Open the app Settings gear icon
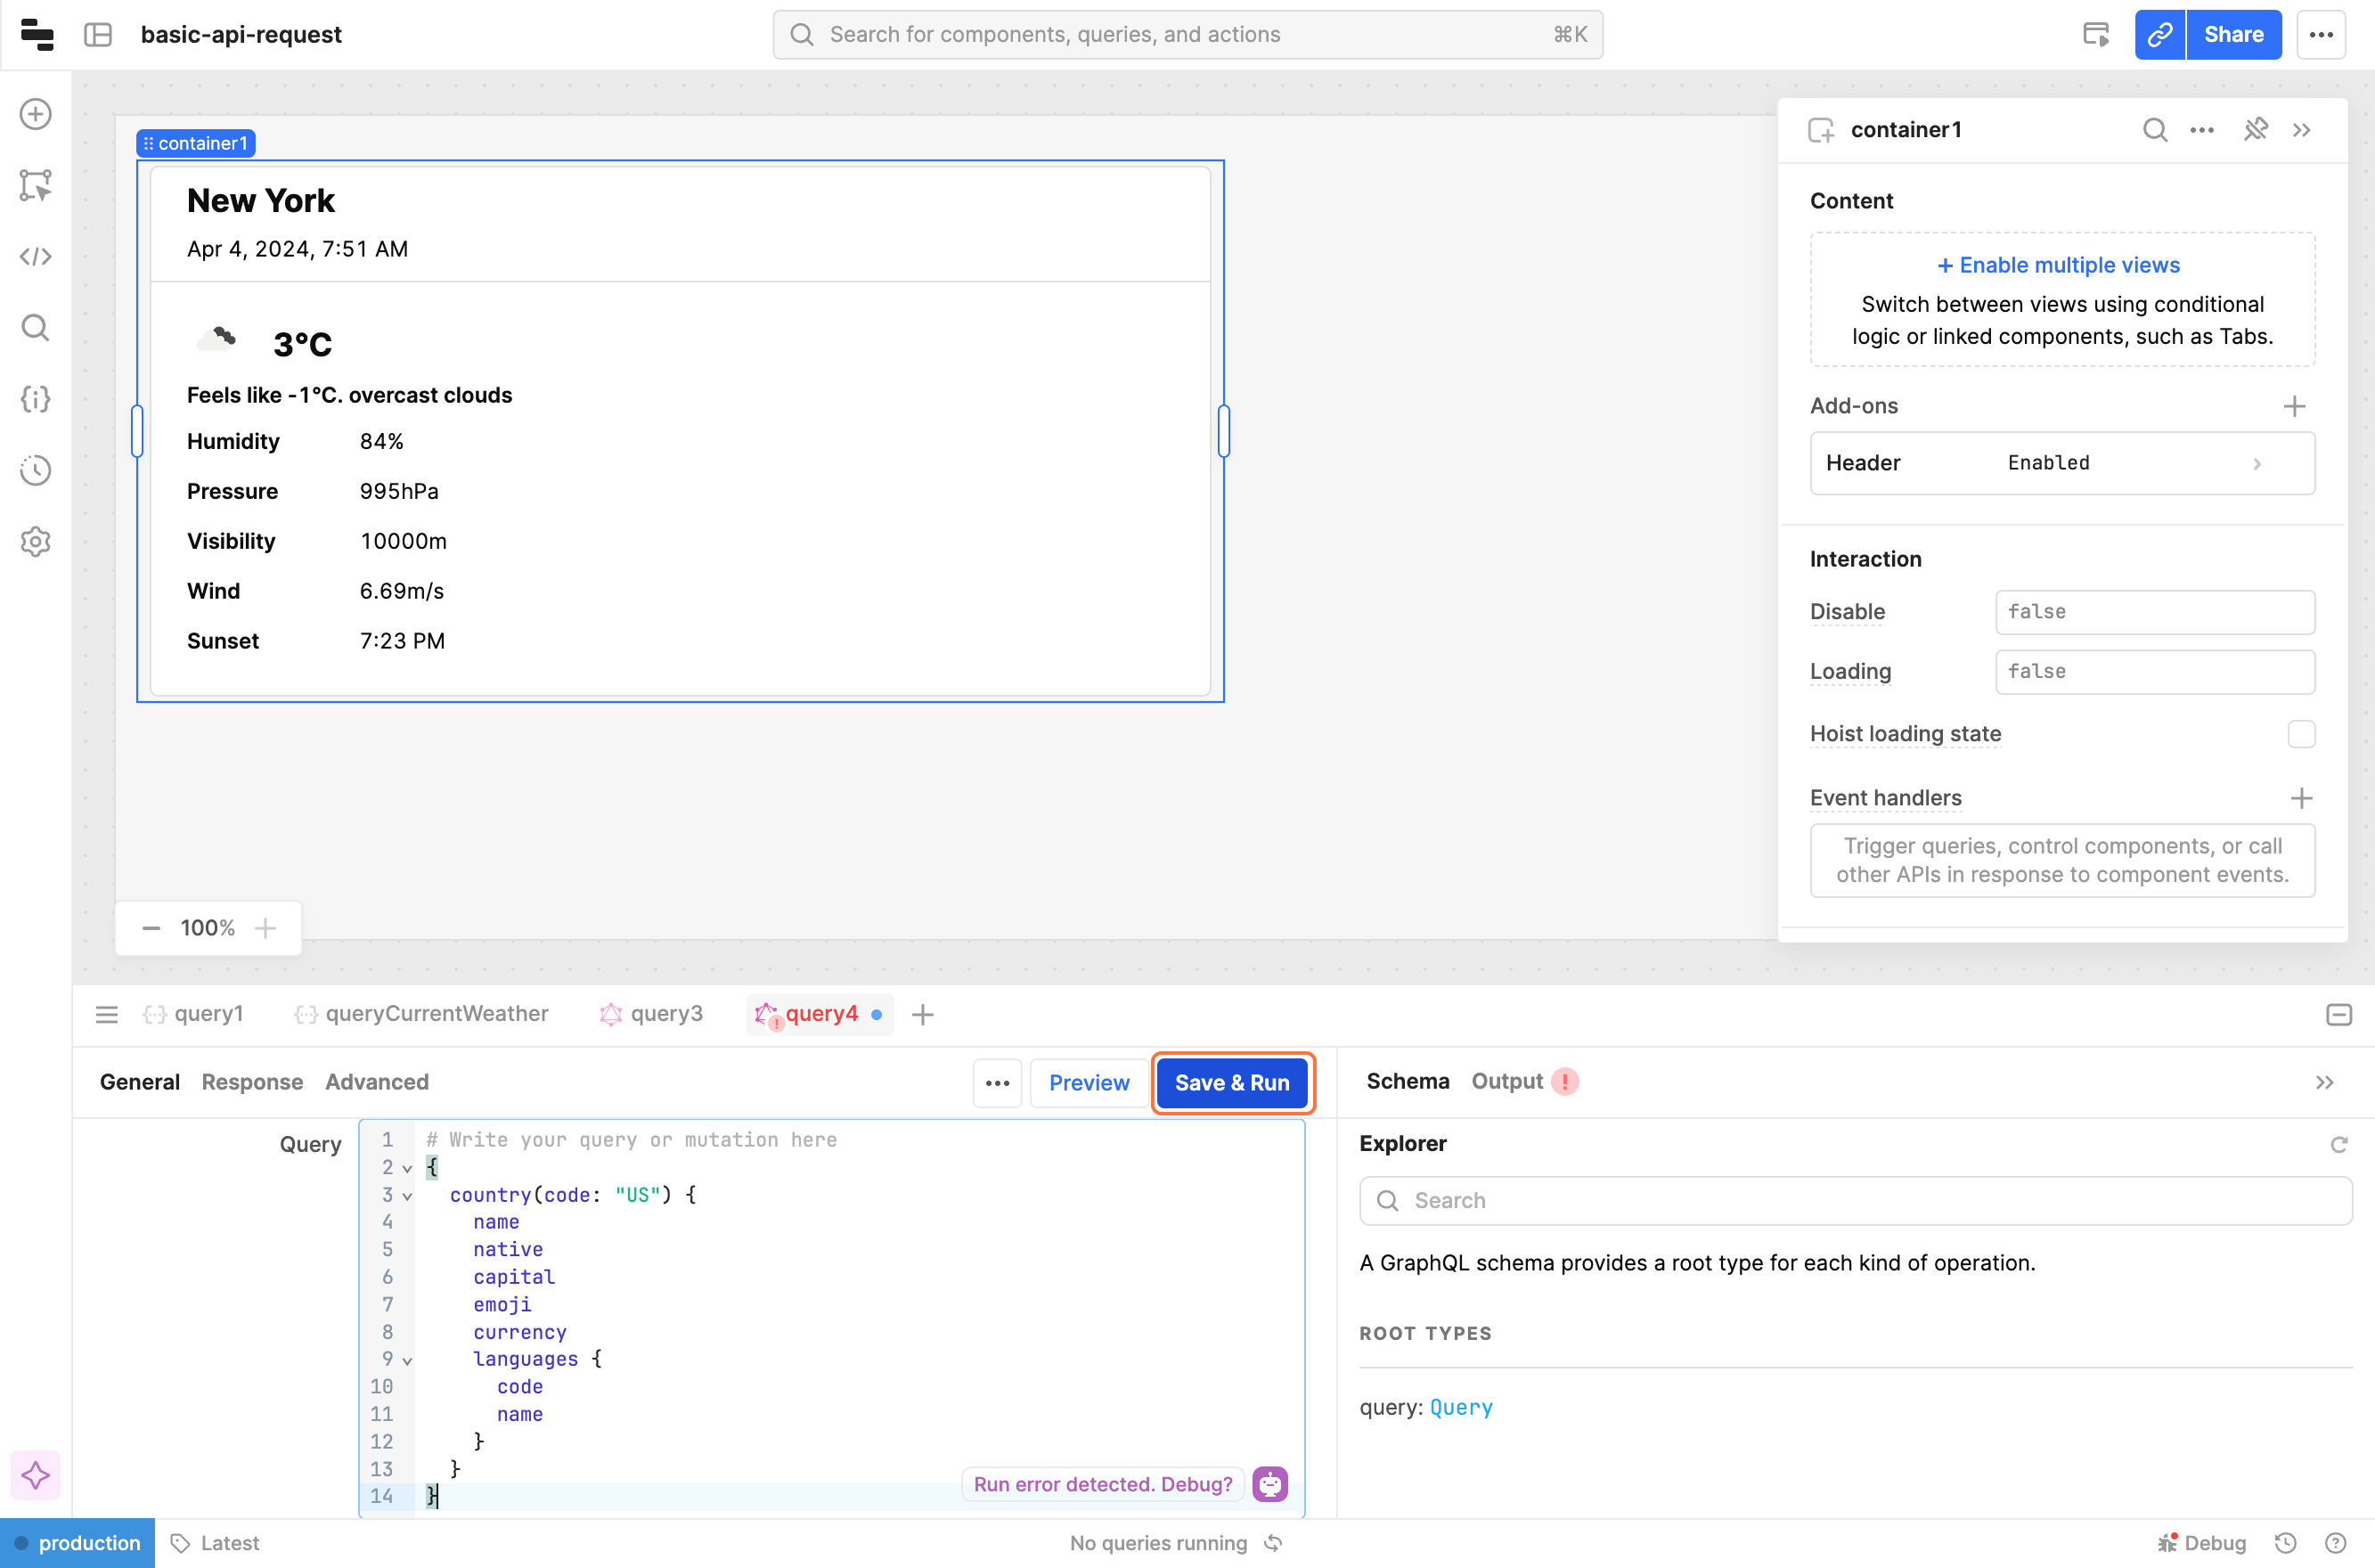Image resolution: width=2375 pixels, height=1568 pixels. point(36,541)
